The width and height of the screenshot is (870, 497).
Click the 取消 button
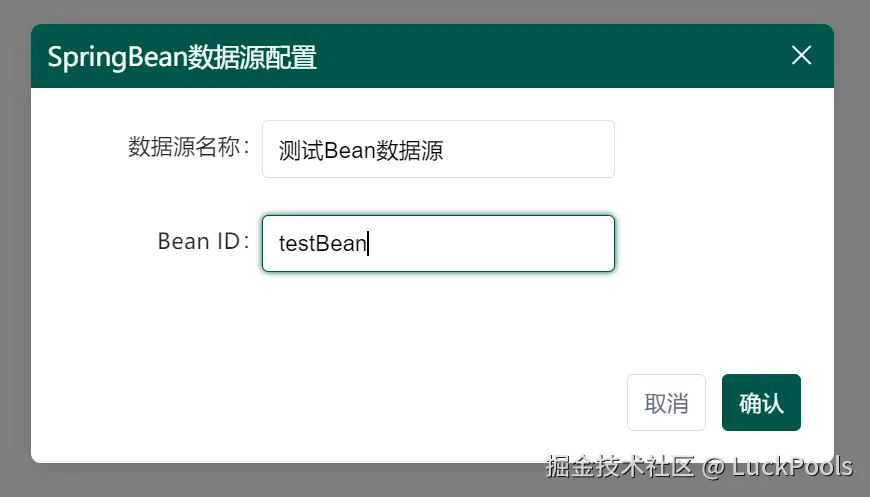click(x=666, y=403)
